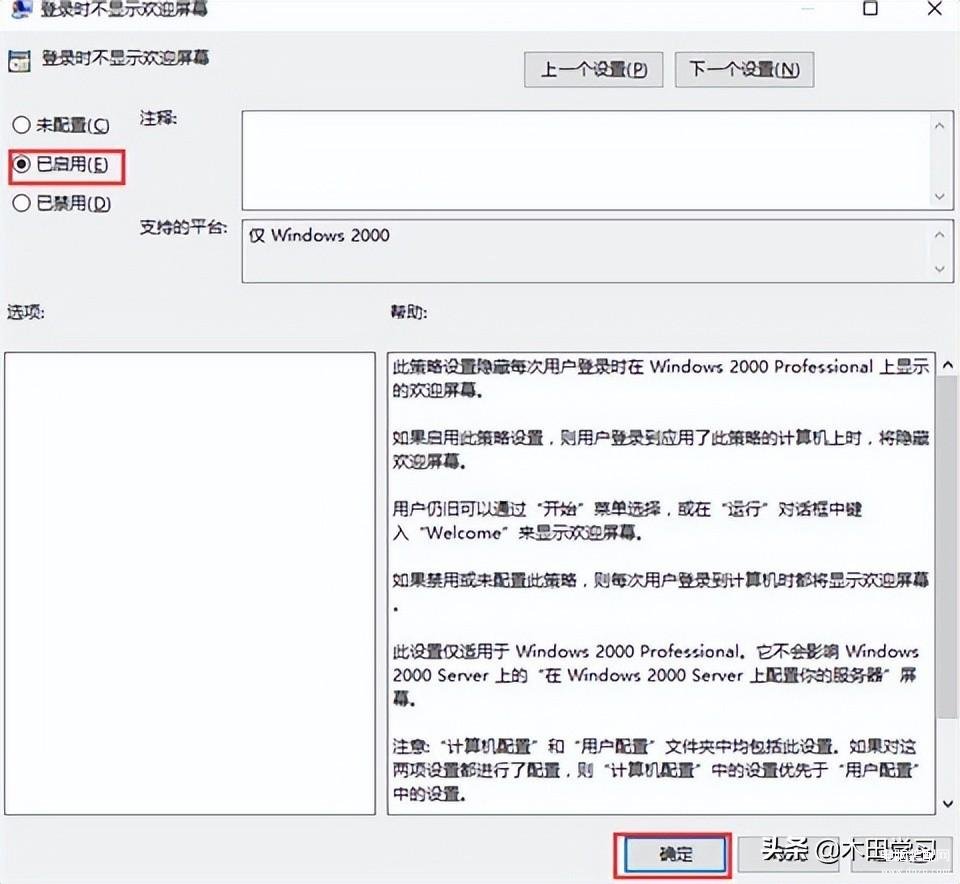Screen dimensions: 960x884
Task: Close the policy settings window
Action: [x=934, y=9]
